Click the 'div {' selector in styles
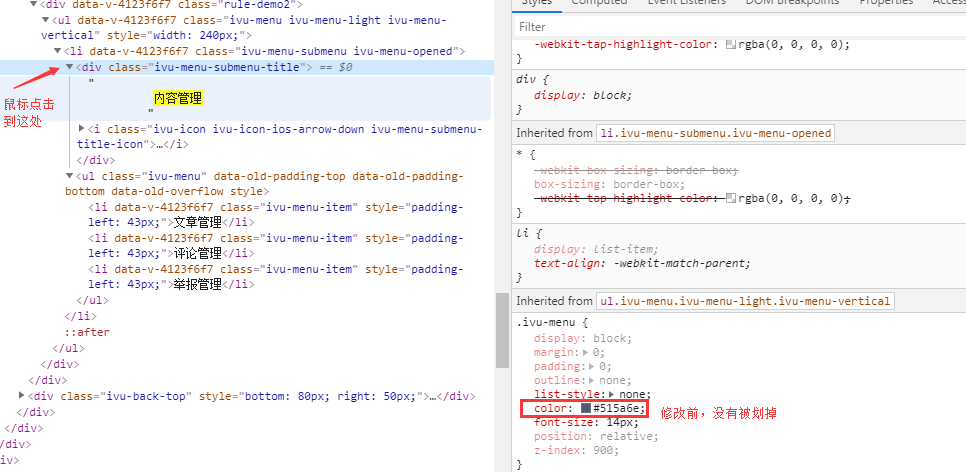The width and height of the screenshot is (966, 472). (532, 79)
